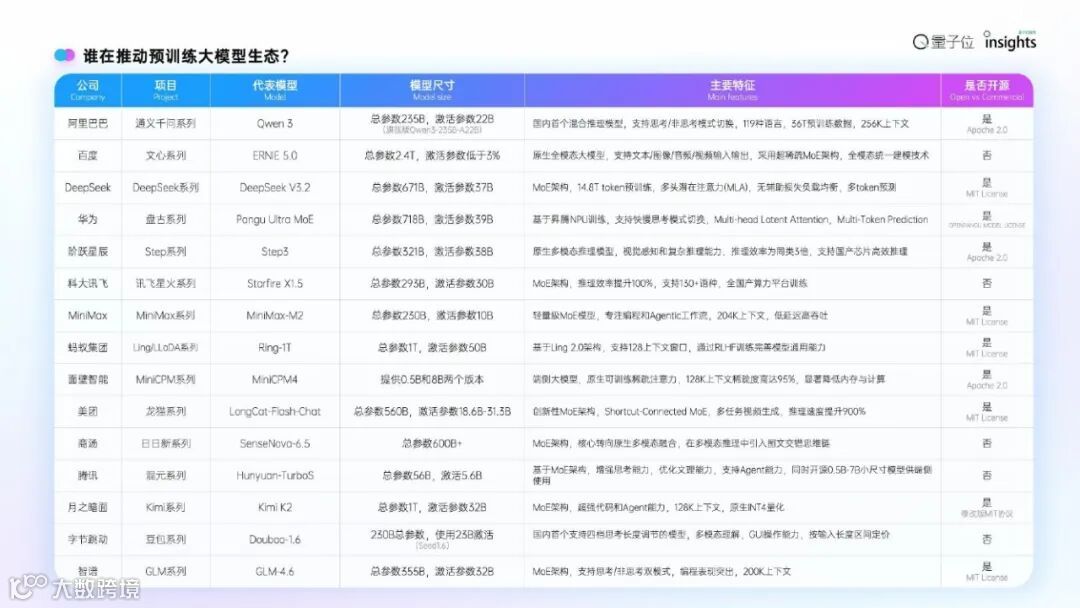Viewport: 1080px width, 608px height.
Task: Click size cell 总参数230B,激活参数10B
Action: pos(432,315)
